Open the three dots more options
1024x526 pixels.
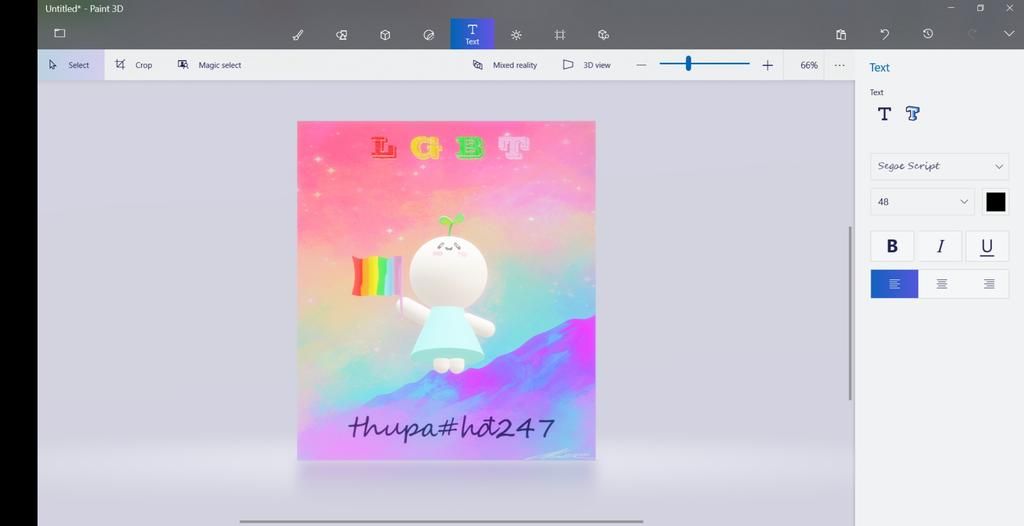click(840, 65)
